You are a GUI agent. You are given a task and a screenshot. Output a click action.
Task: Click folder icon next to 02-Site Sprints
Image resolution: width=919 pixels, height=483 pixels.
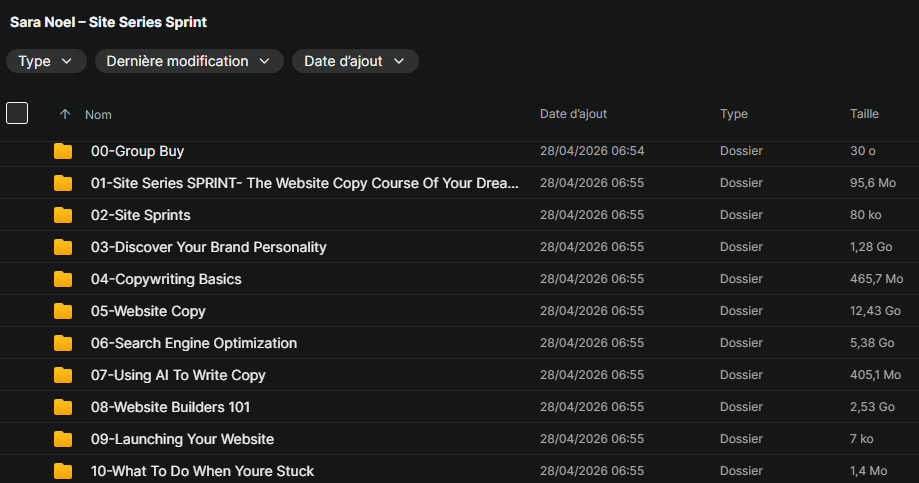click(x=63, y=215)
